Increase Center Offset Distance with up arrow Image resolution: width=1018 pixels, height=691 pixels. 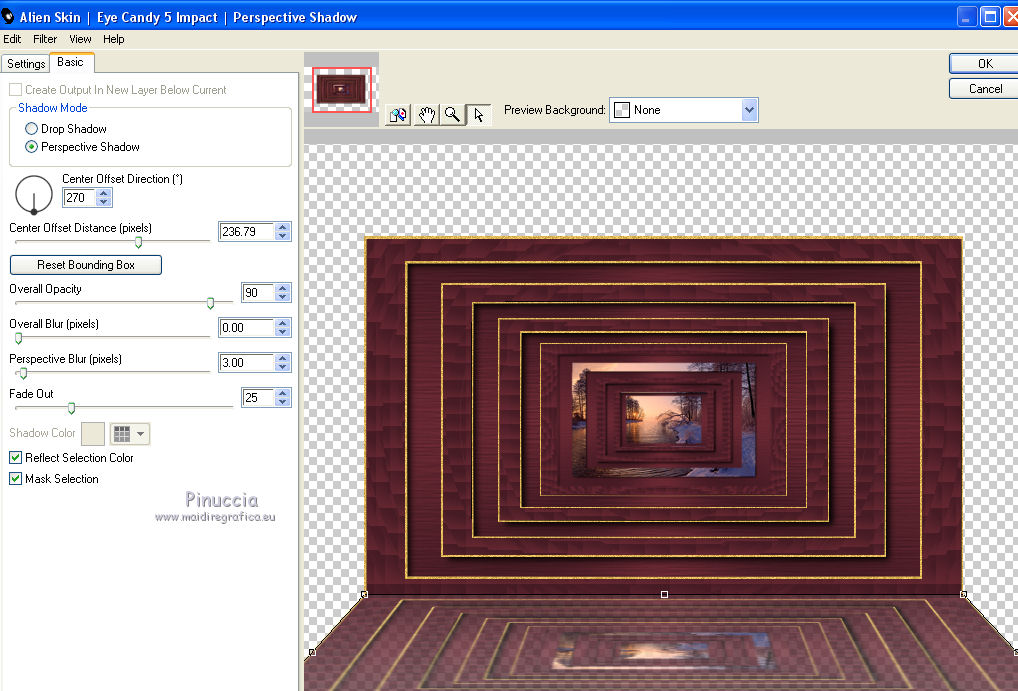(282, 227)
